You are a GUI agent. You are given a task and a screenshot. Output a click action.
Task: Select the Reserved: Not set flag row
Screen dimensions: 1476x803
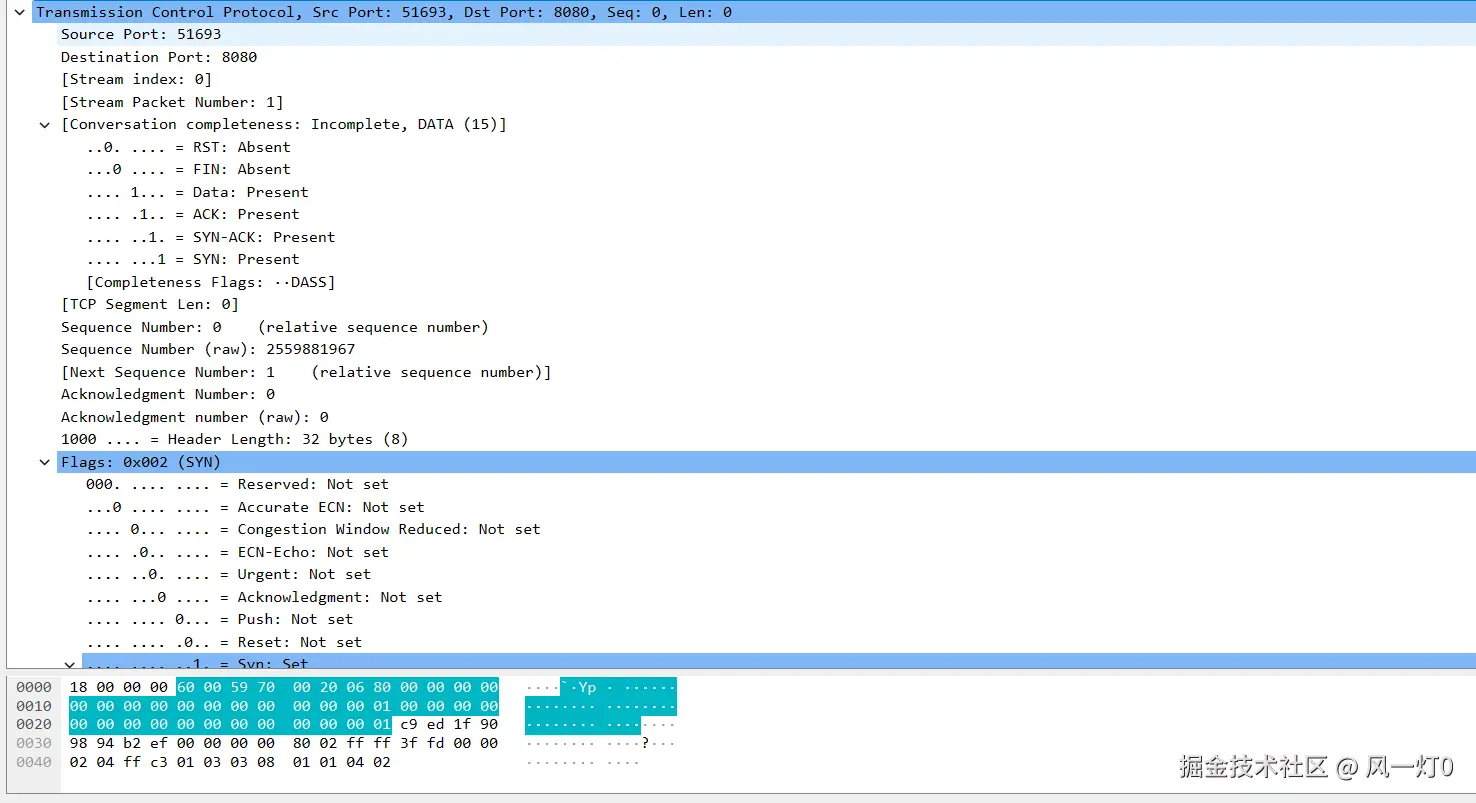(779, 484)
